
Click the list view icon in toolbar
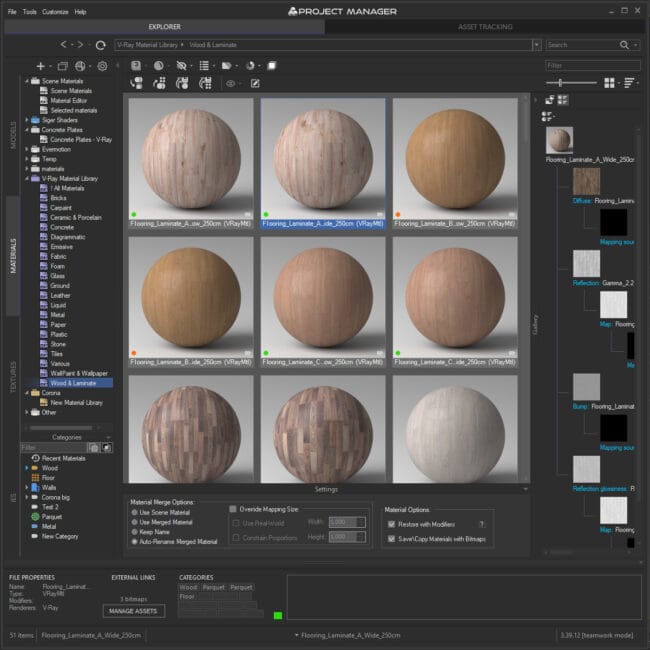tap(204, 65)
